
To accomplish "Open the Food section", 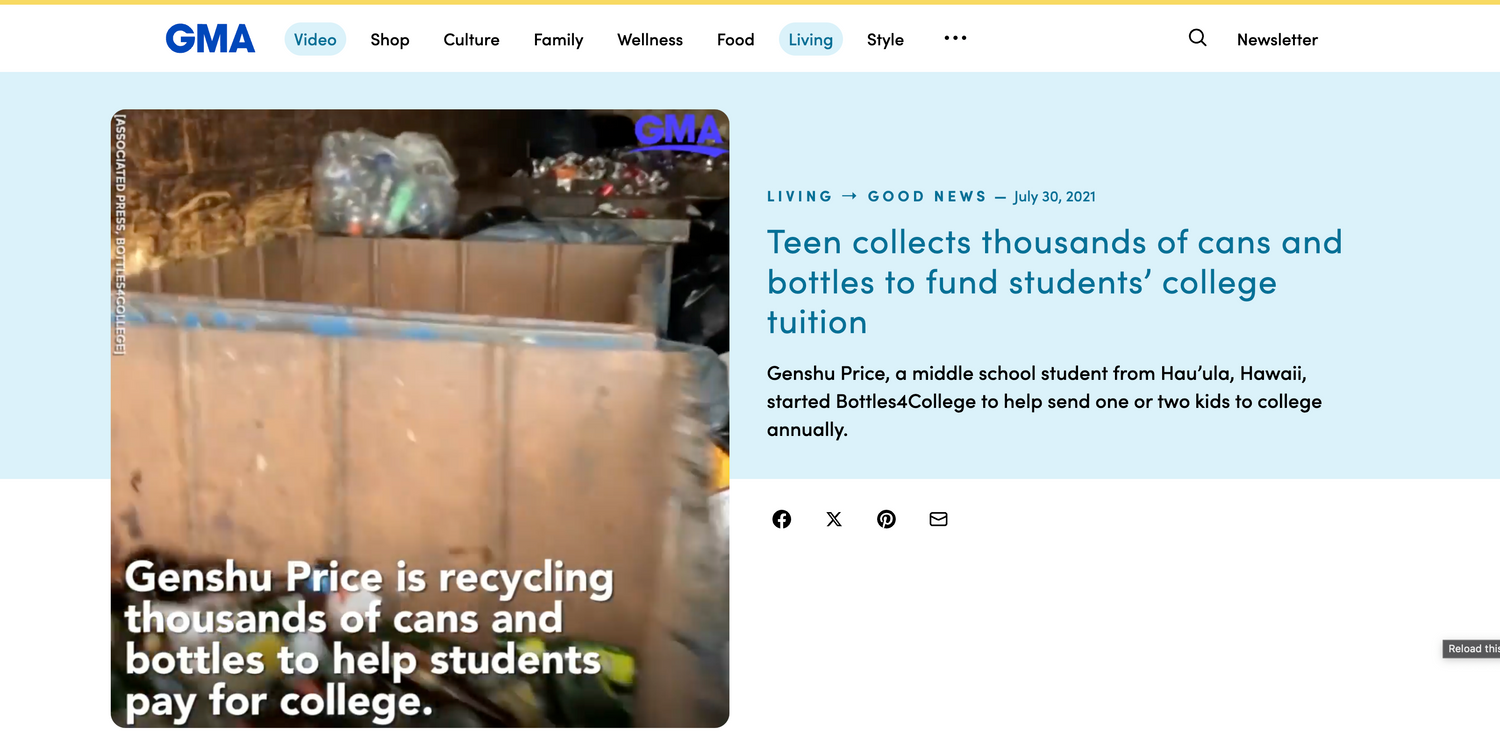I will coord(735,39).
